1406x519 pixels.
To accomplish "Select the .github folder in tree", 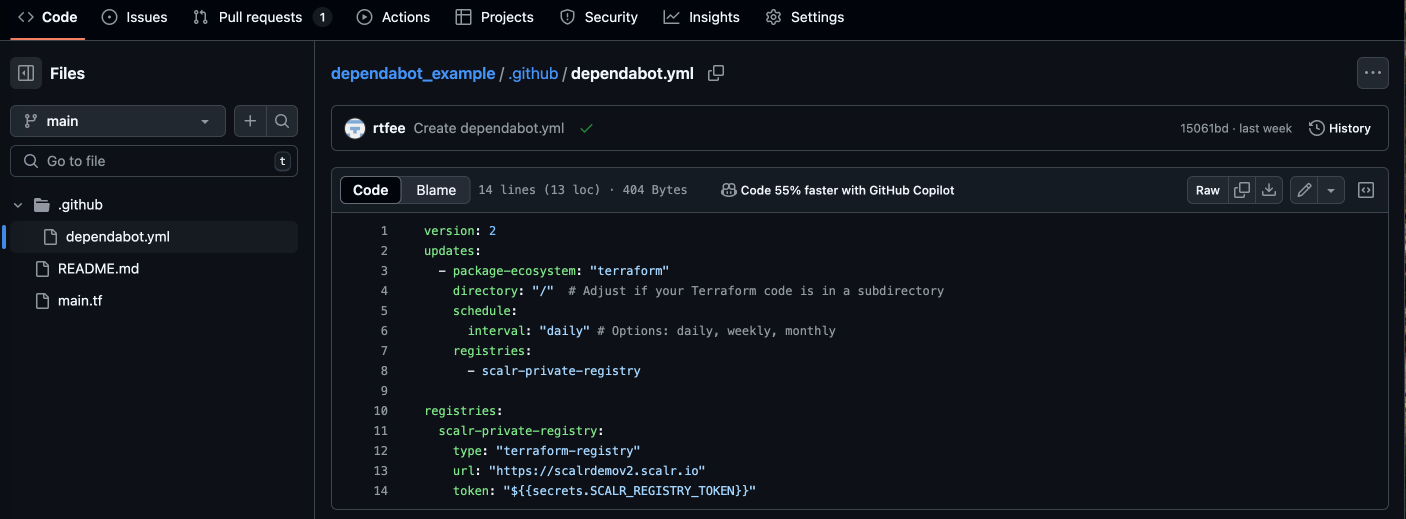I will [80, 205].
